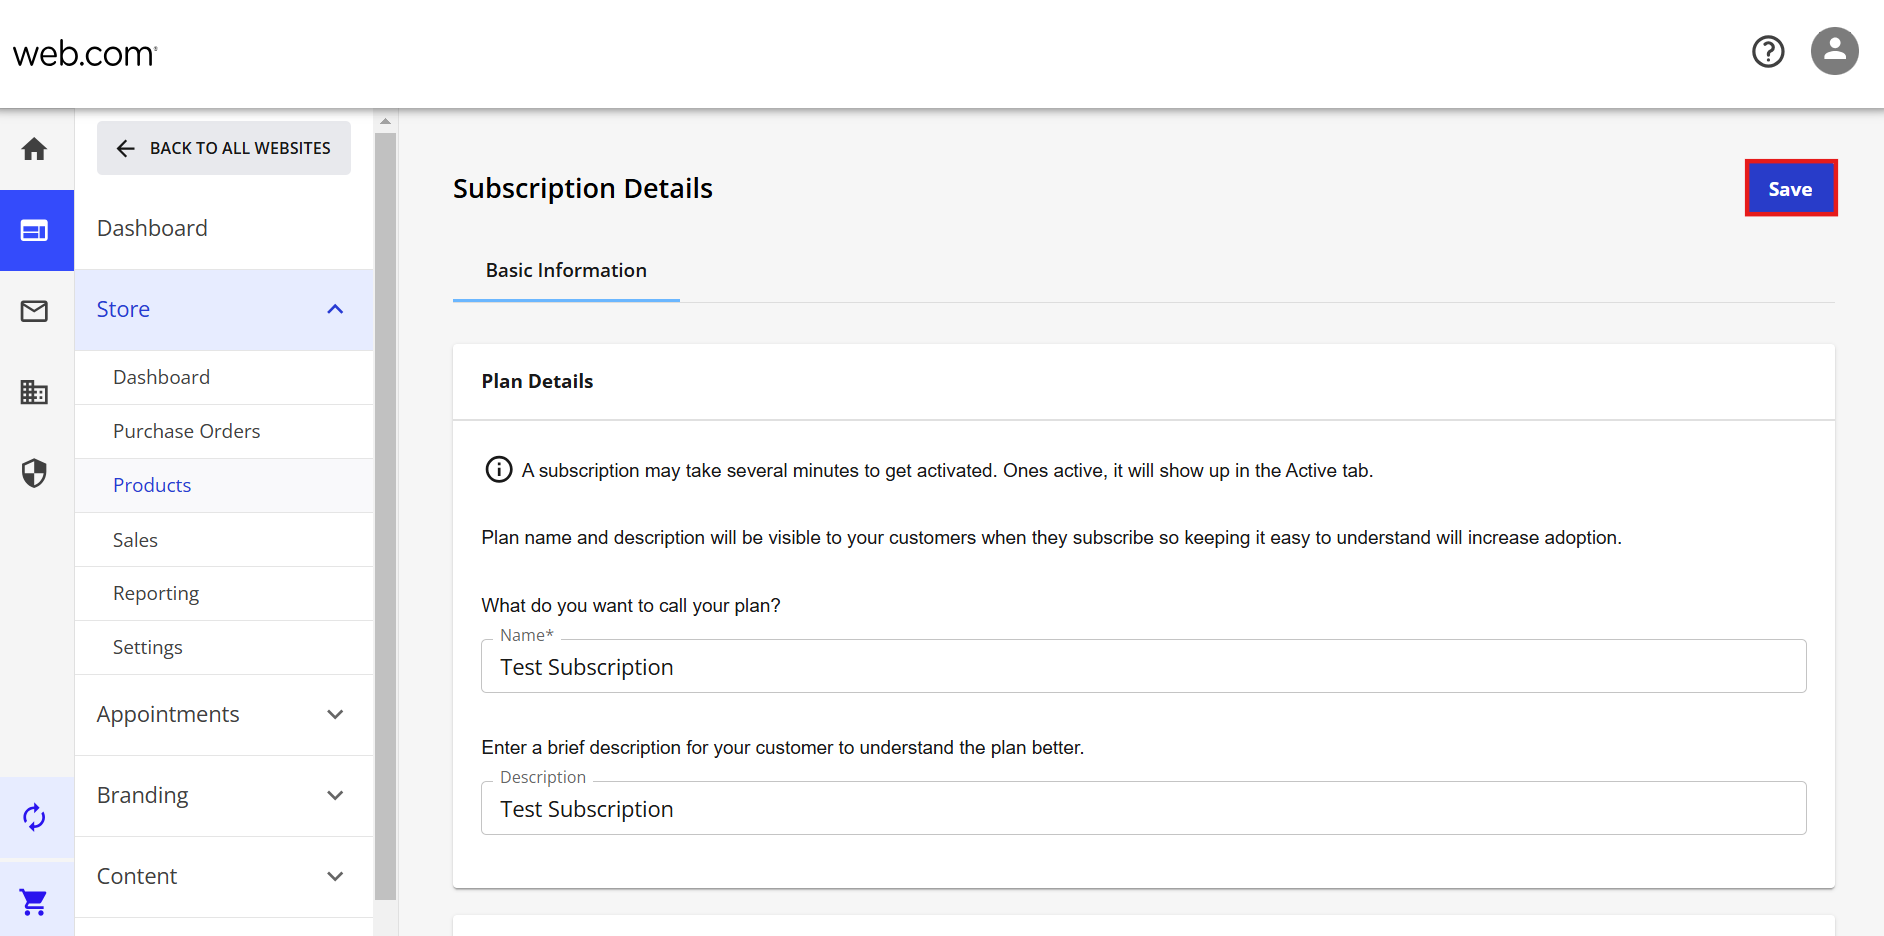The image size is (1884, 936).
Task: Click the home icon in left rail
Action: pos(34,149)
